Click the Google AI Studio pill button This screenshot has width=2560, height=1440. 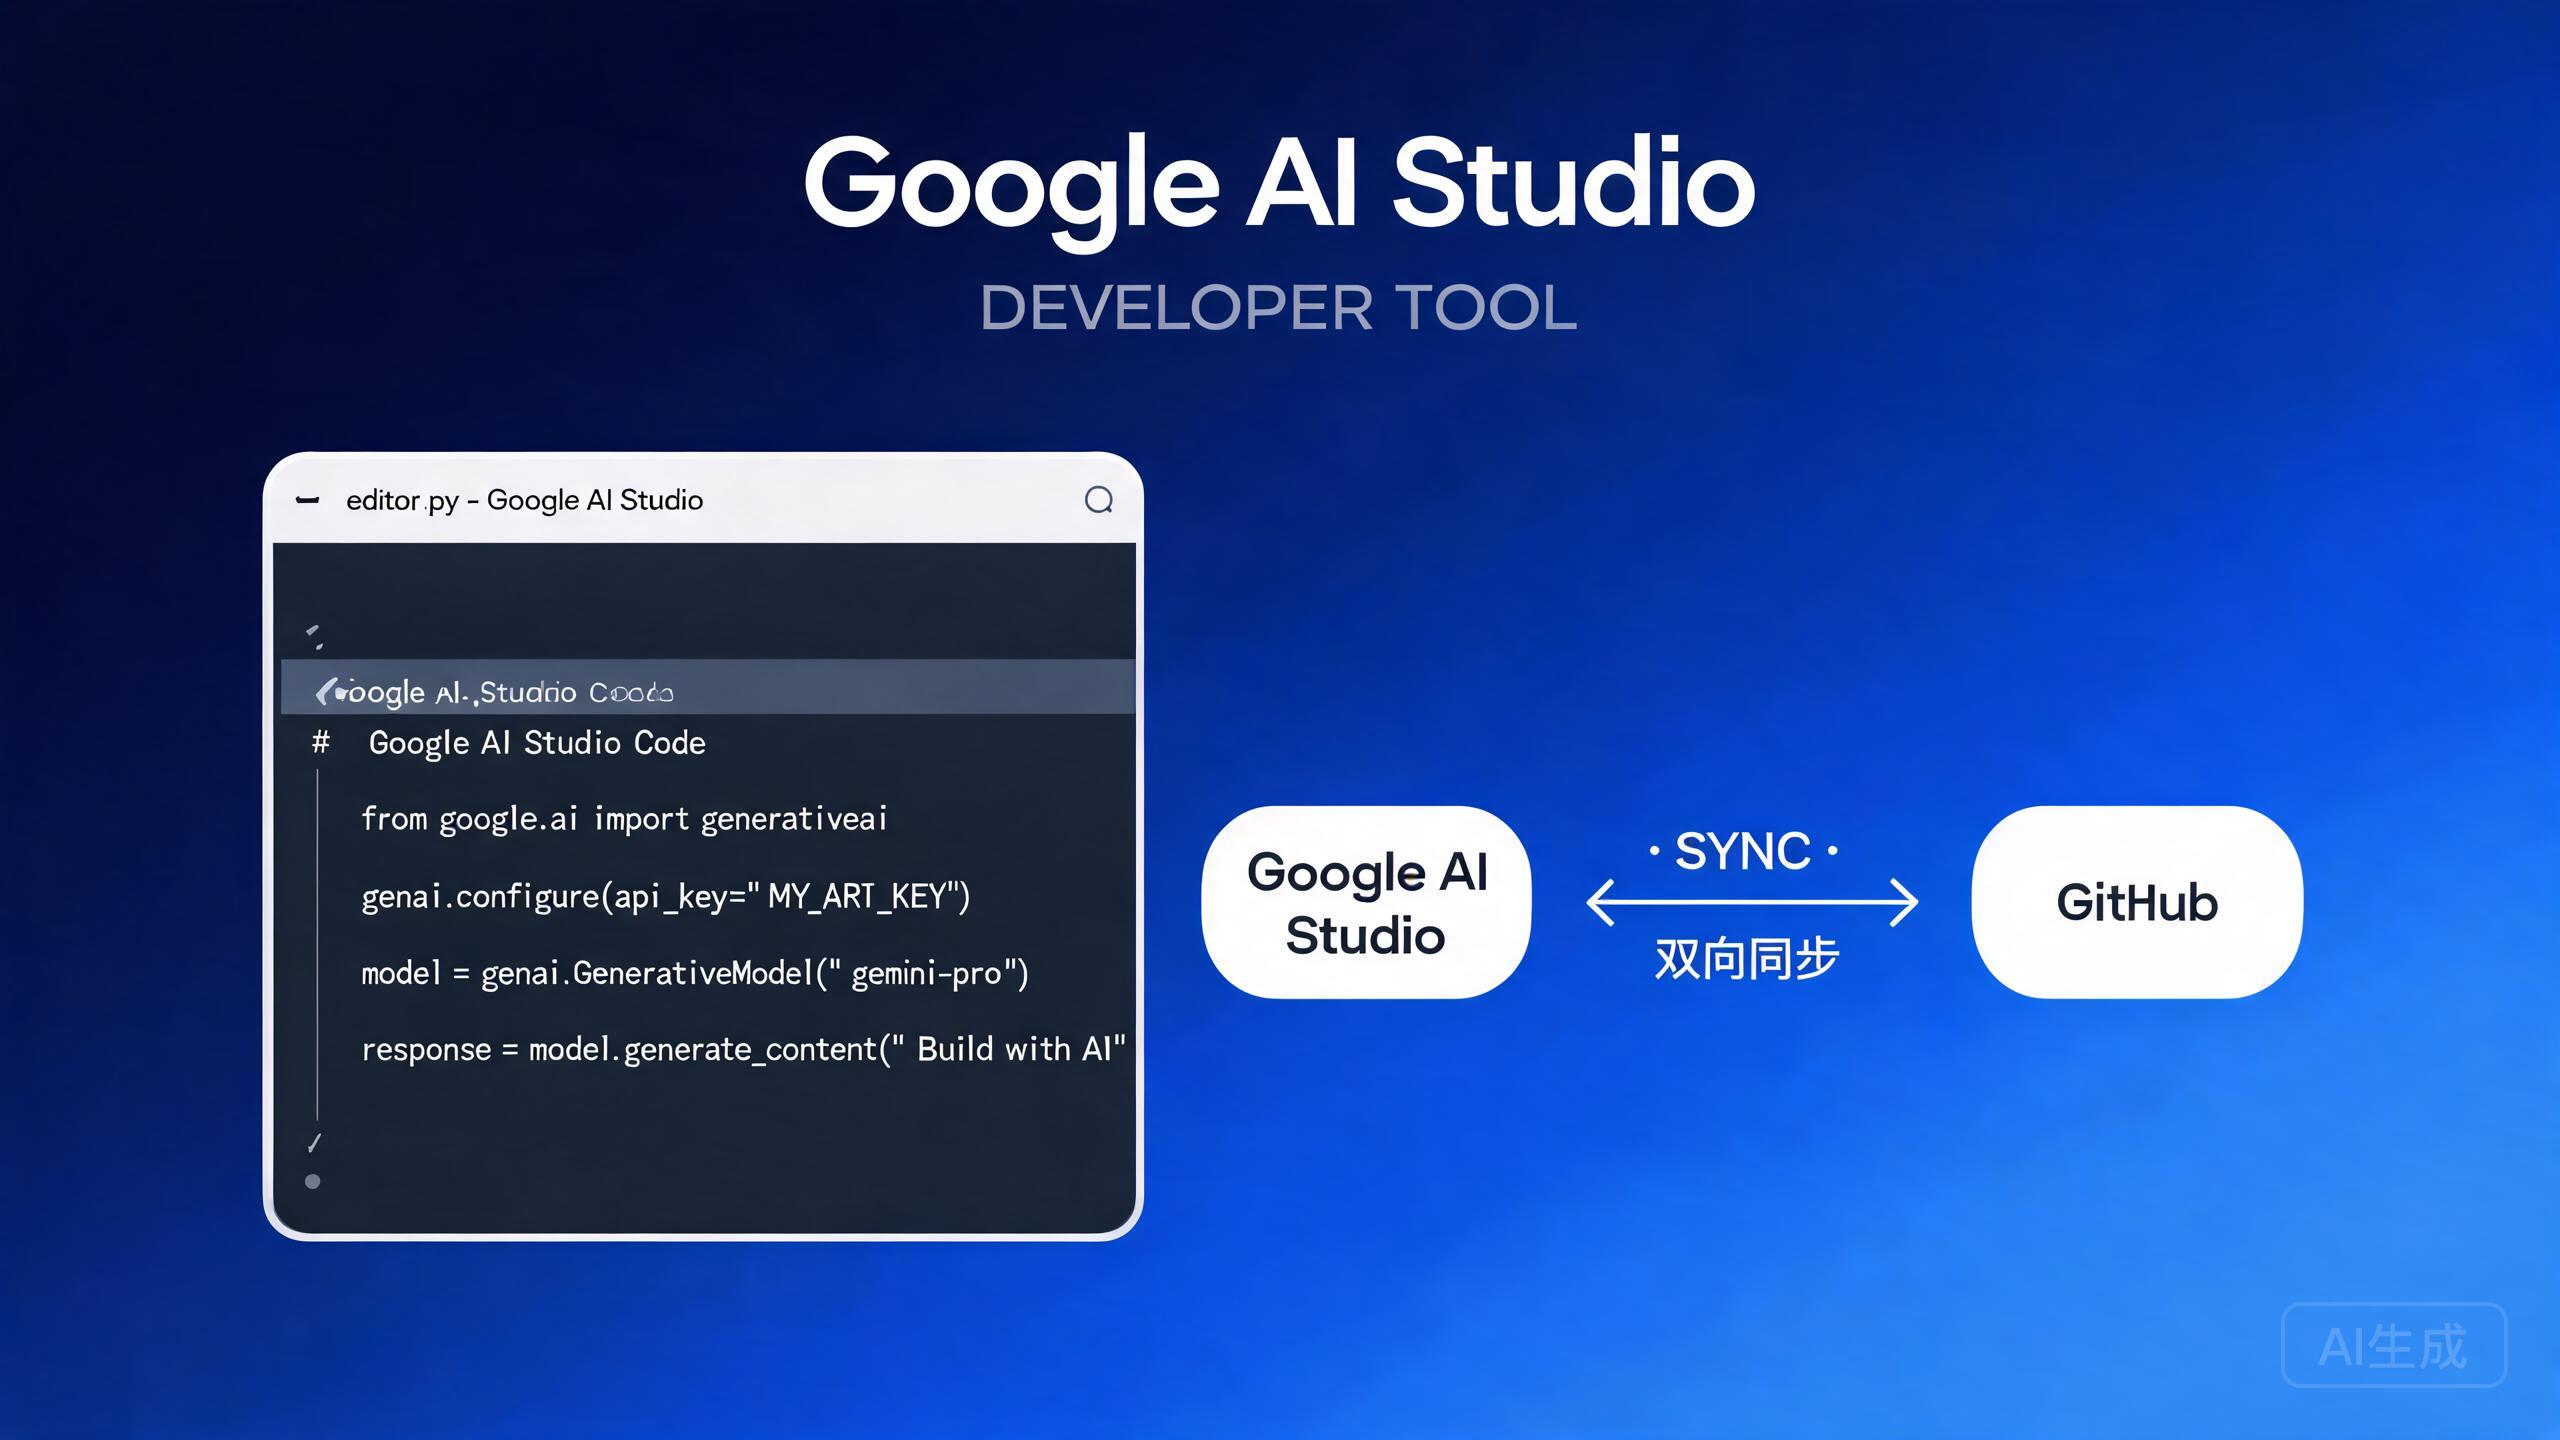click(x=1366, y=902)
